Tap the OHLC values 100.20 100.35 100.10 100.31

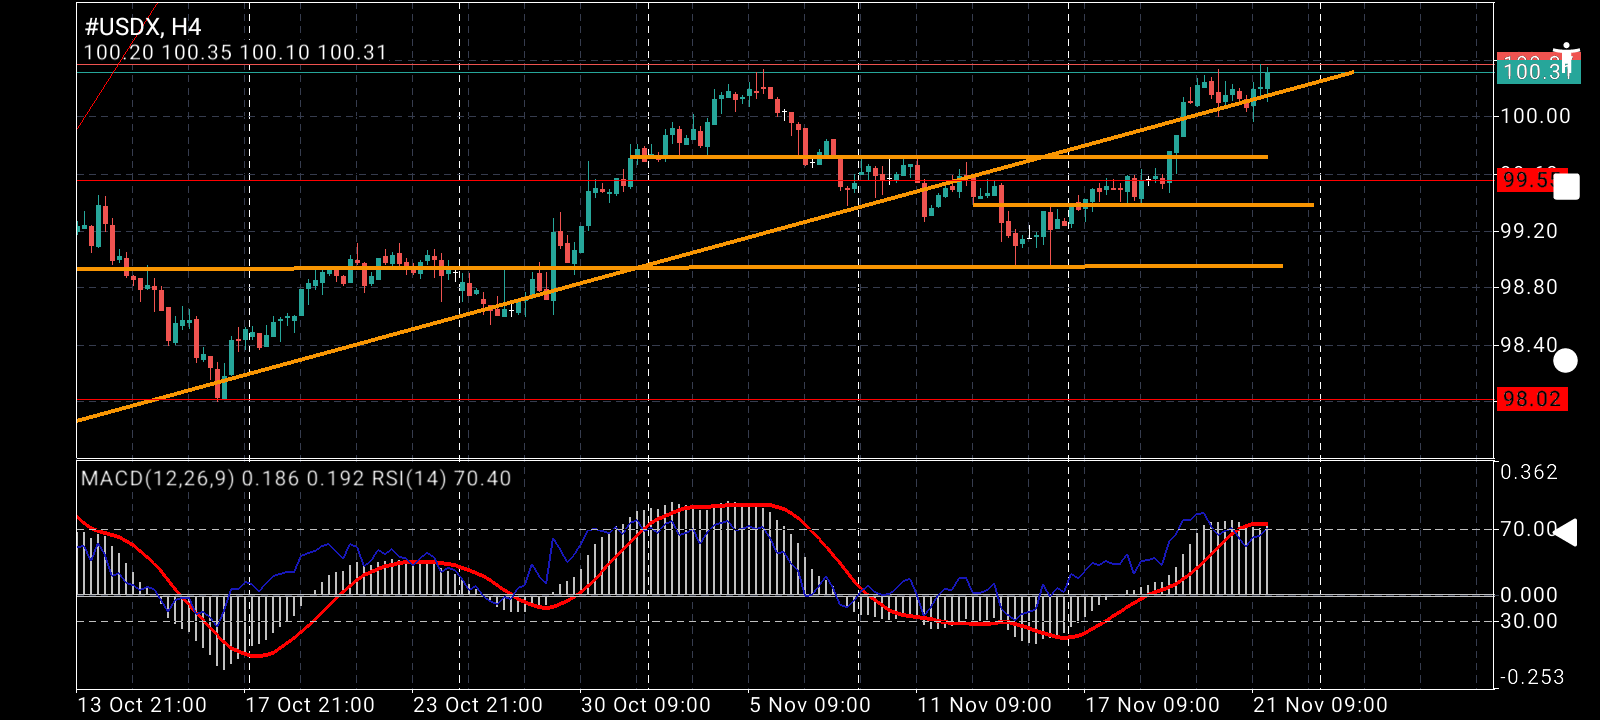tap(235, 53)
